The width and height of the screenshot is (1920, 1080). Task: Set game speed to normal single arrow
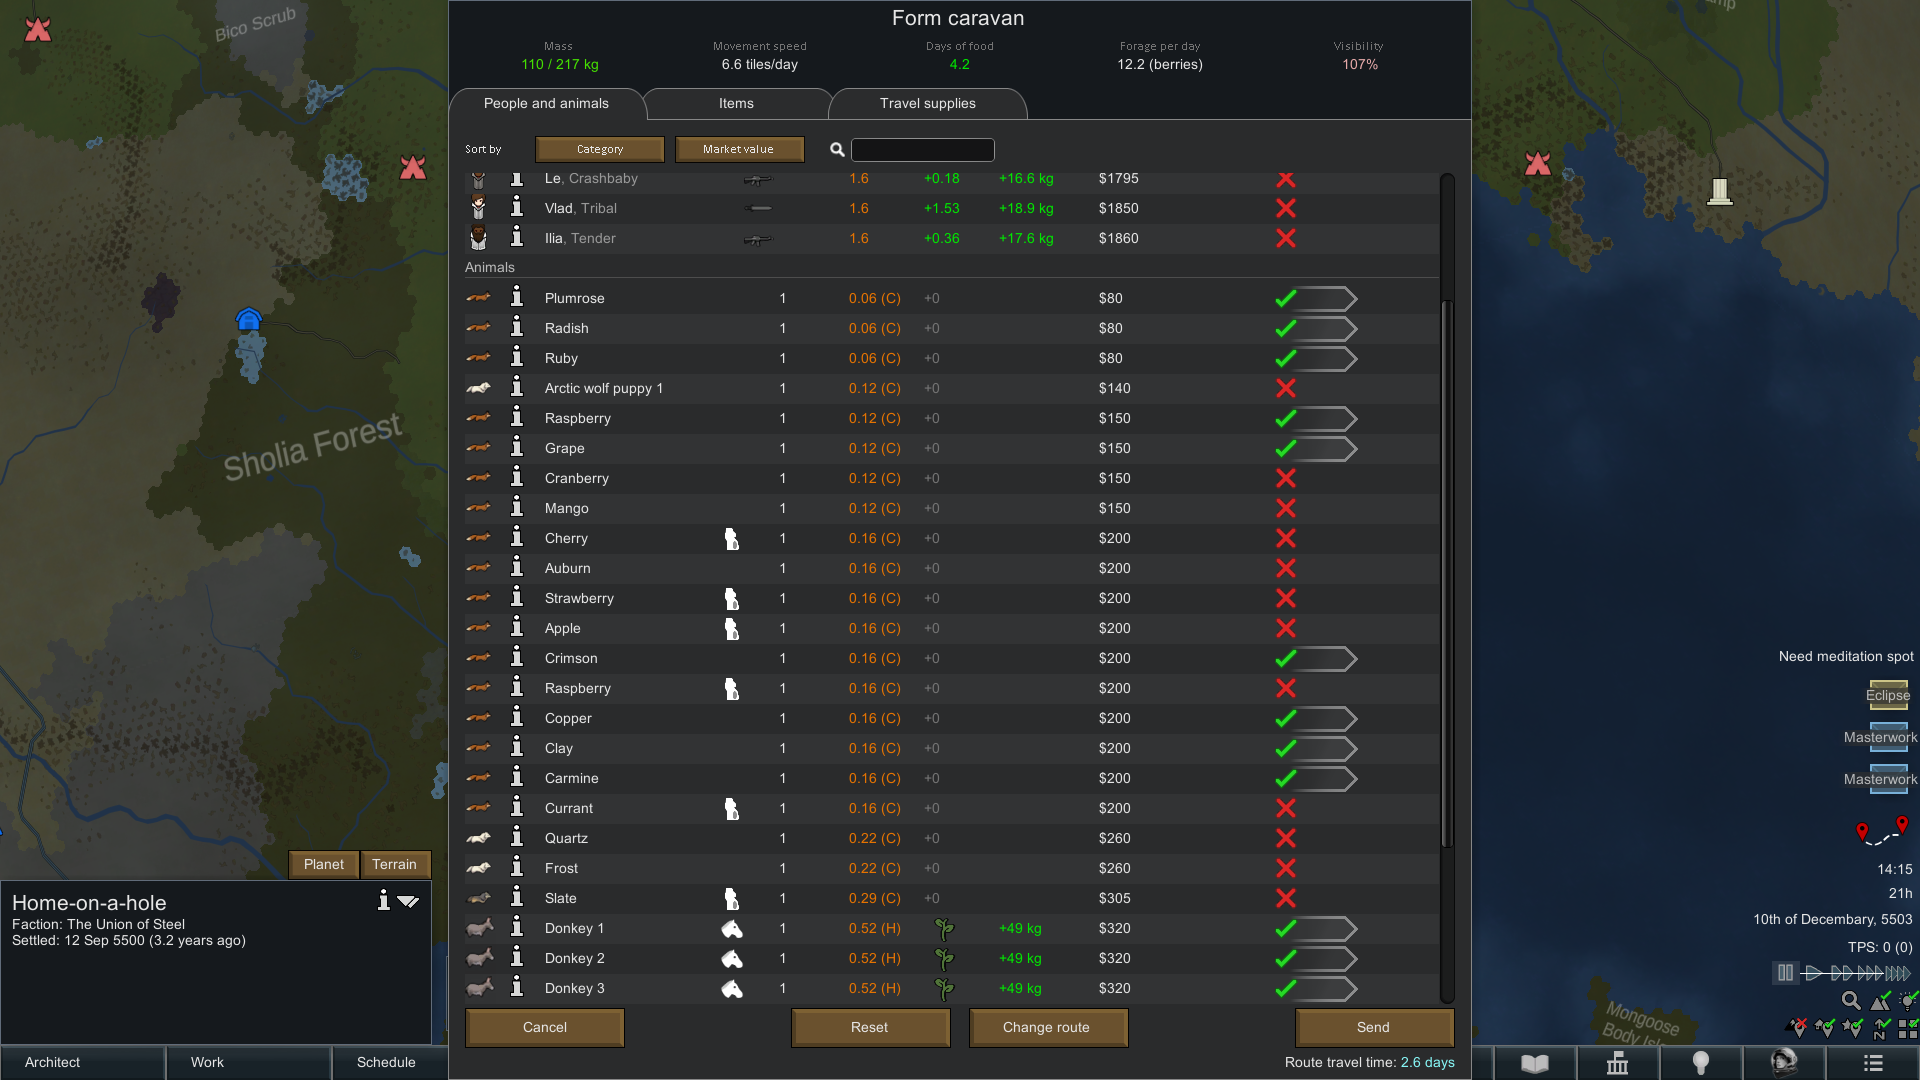(1813, 972)
